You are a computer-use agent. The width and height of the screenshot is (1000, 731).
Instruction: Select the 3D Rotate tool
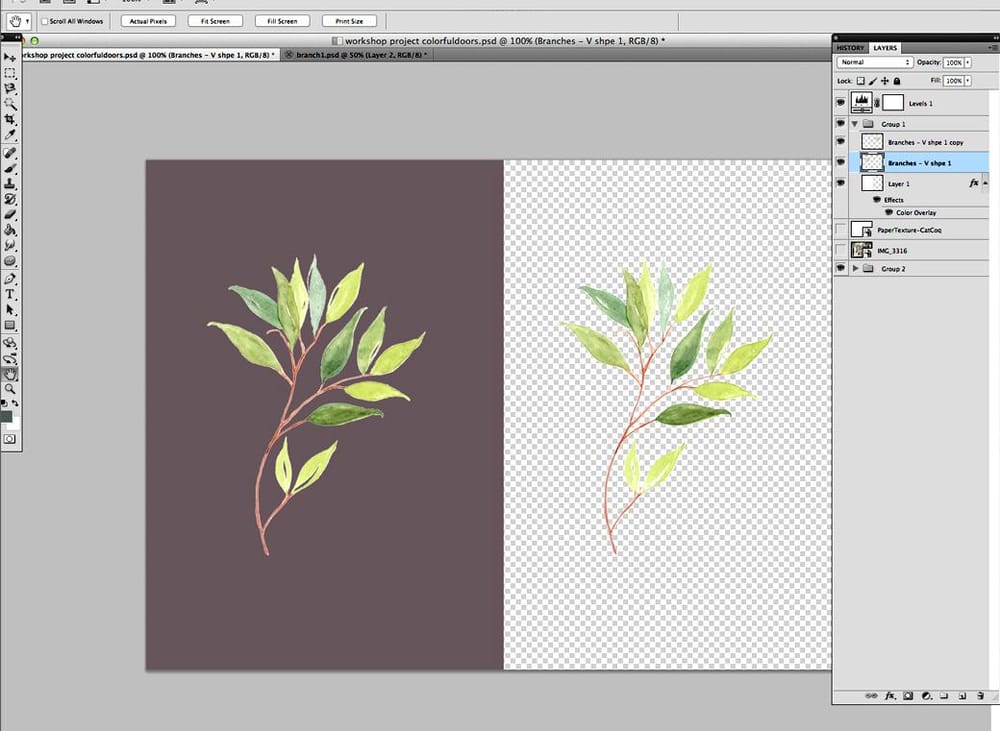click(x=10, y=343)
